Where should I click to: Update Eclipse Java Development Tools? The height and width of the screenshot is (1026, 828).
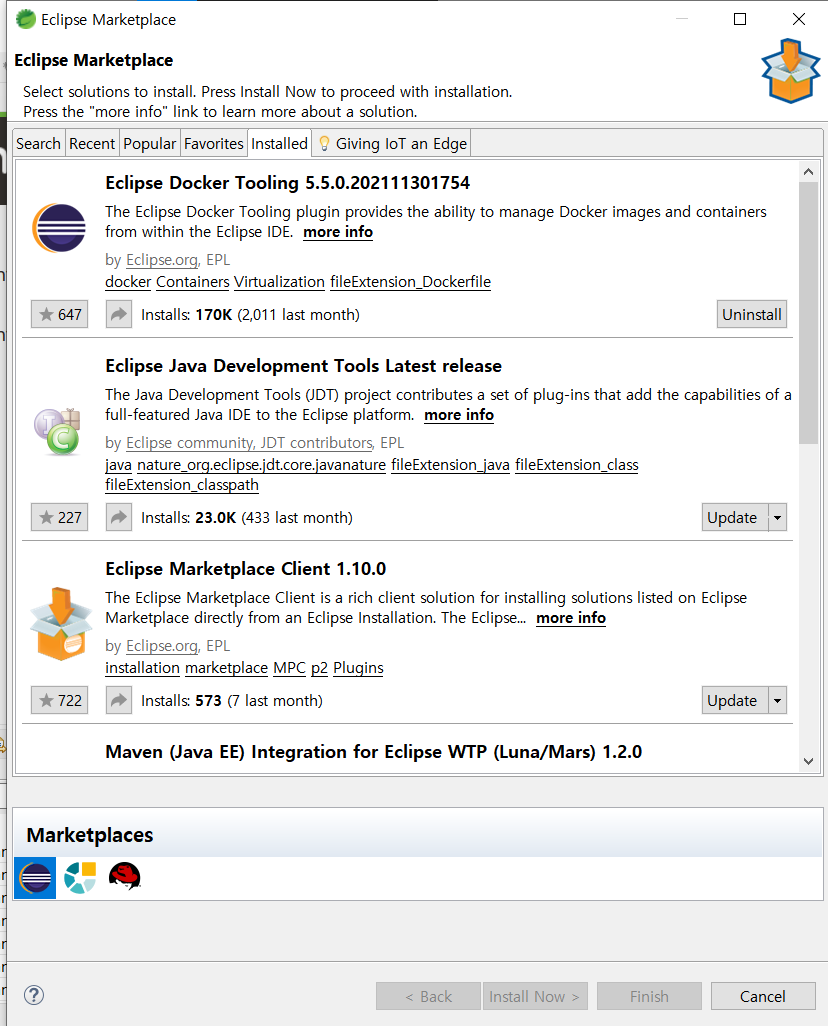click(735, 518)
